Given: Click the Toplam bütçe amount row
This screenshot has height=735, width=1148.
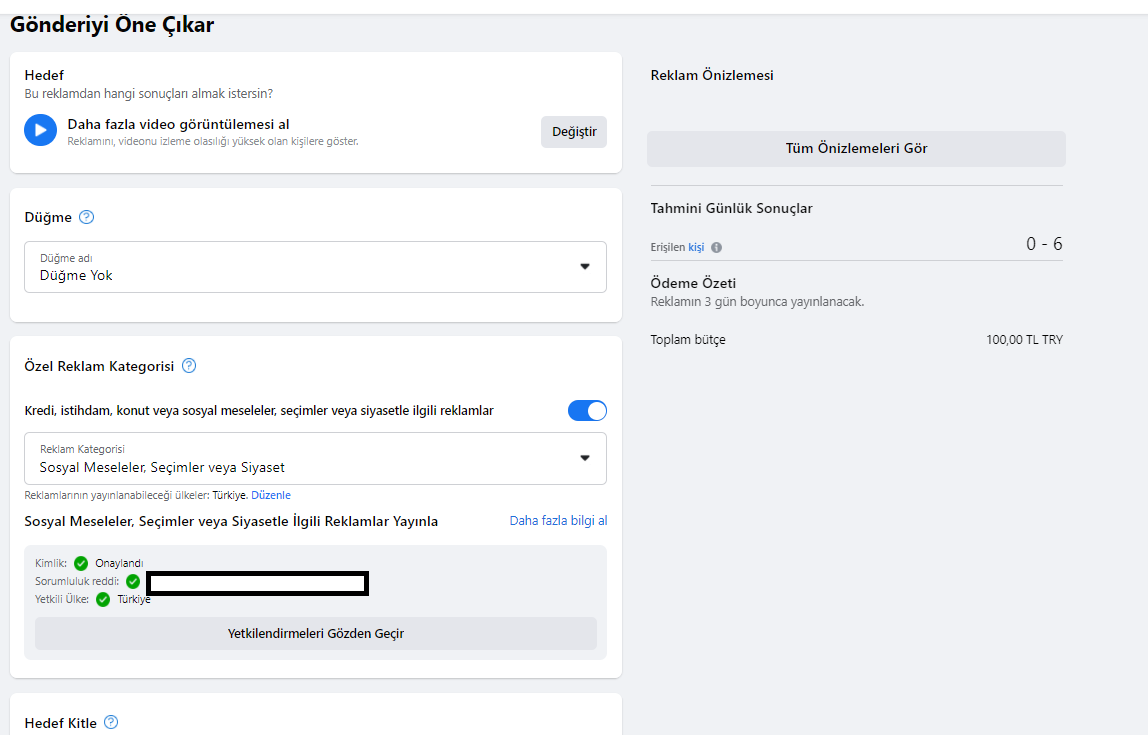Looking at the screenshot, I should tap(857, 340).
